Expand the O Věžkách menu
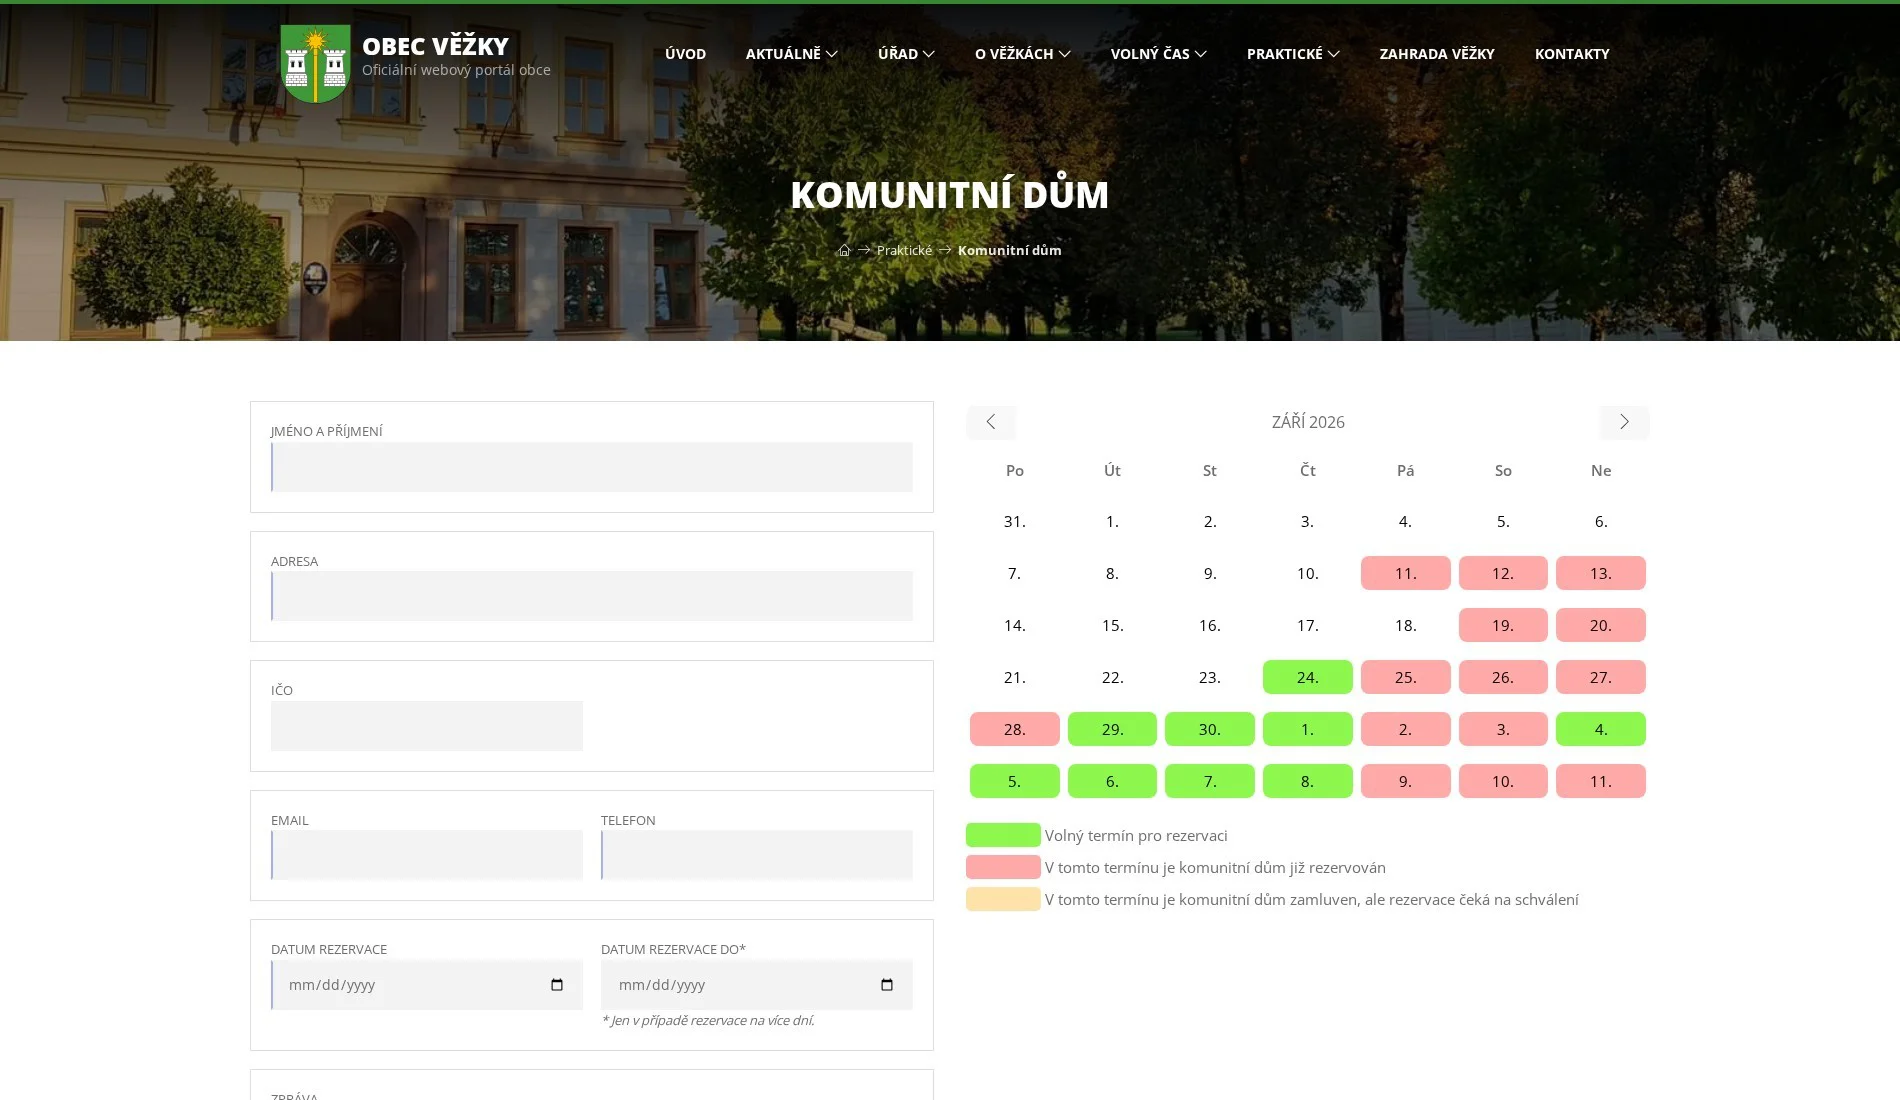The width and height of the screenshot is (1900, 1100). 1023,54
